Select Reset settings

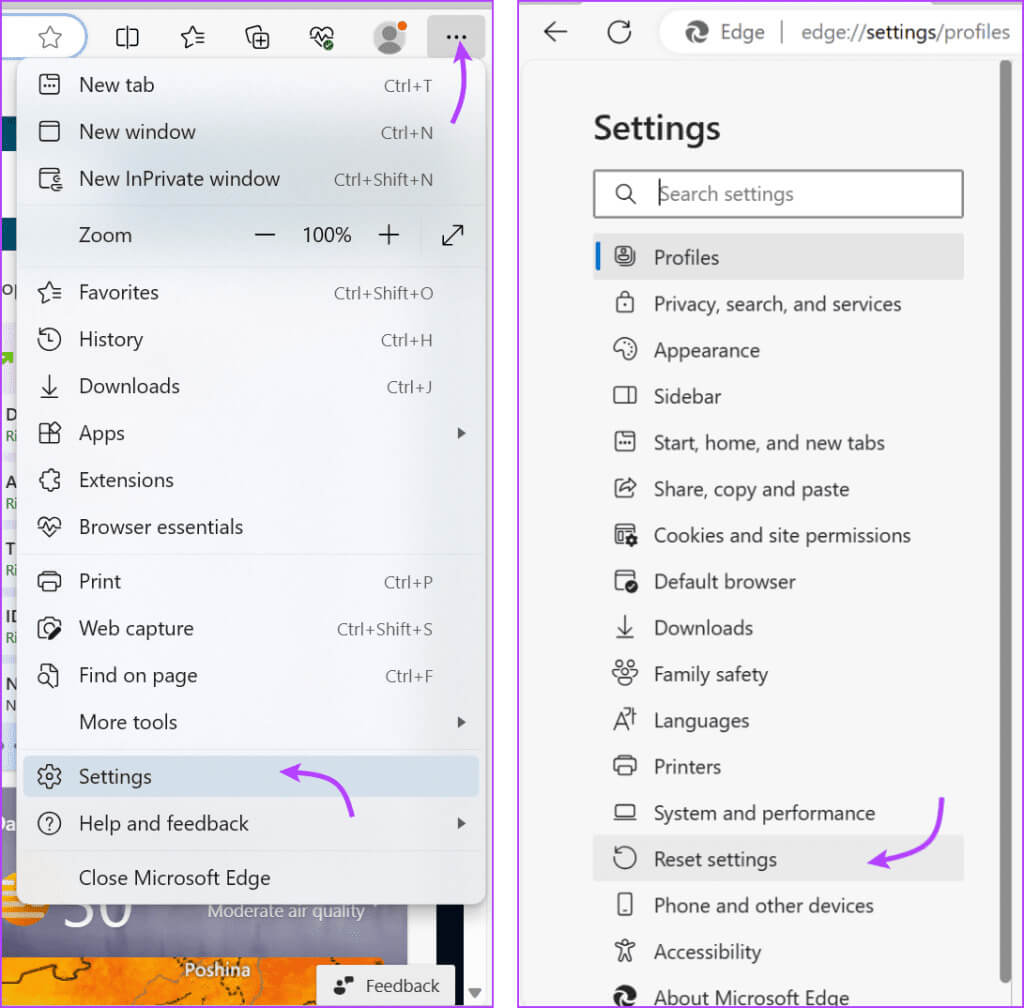778,859
